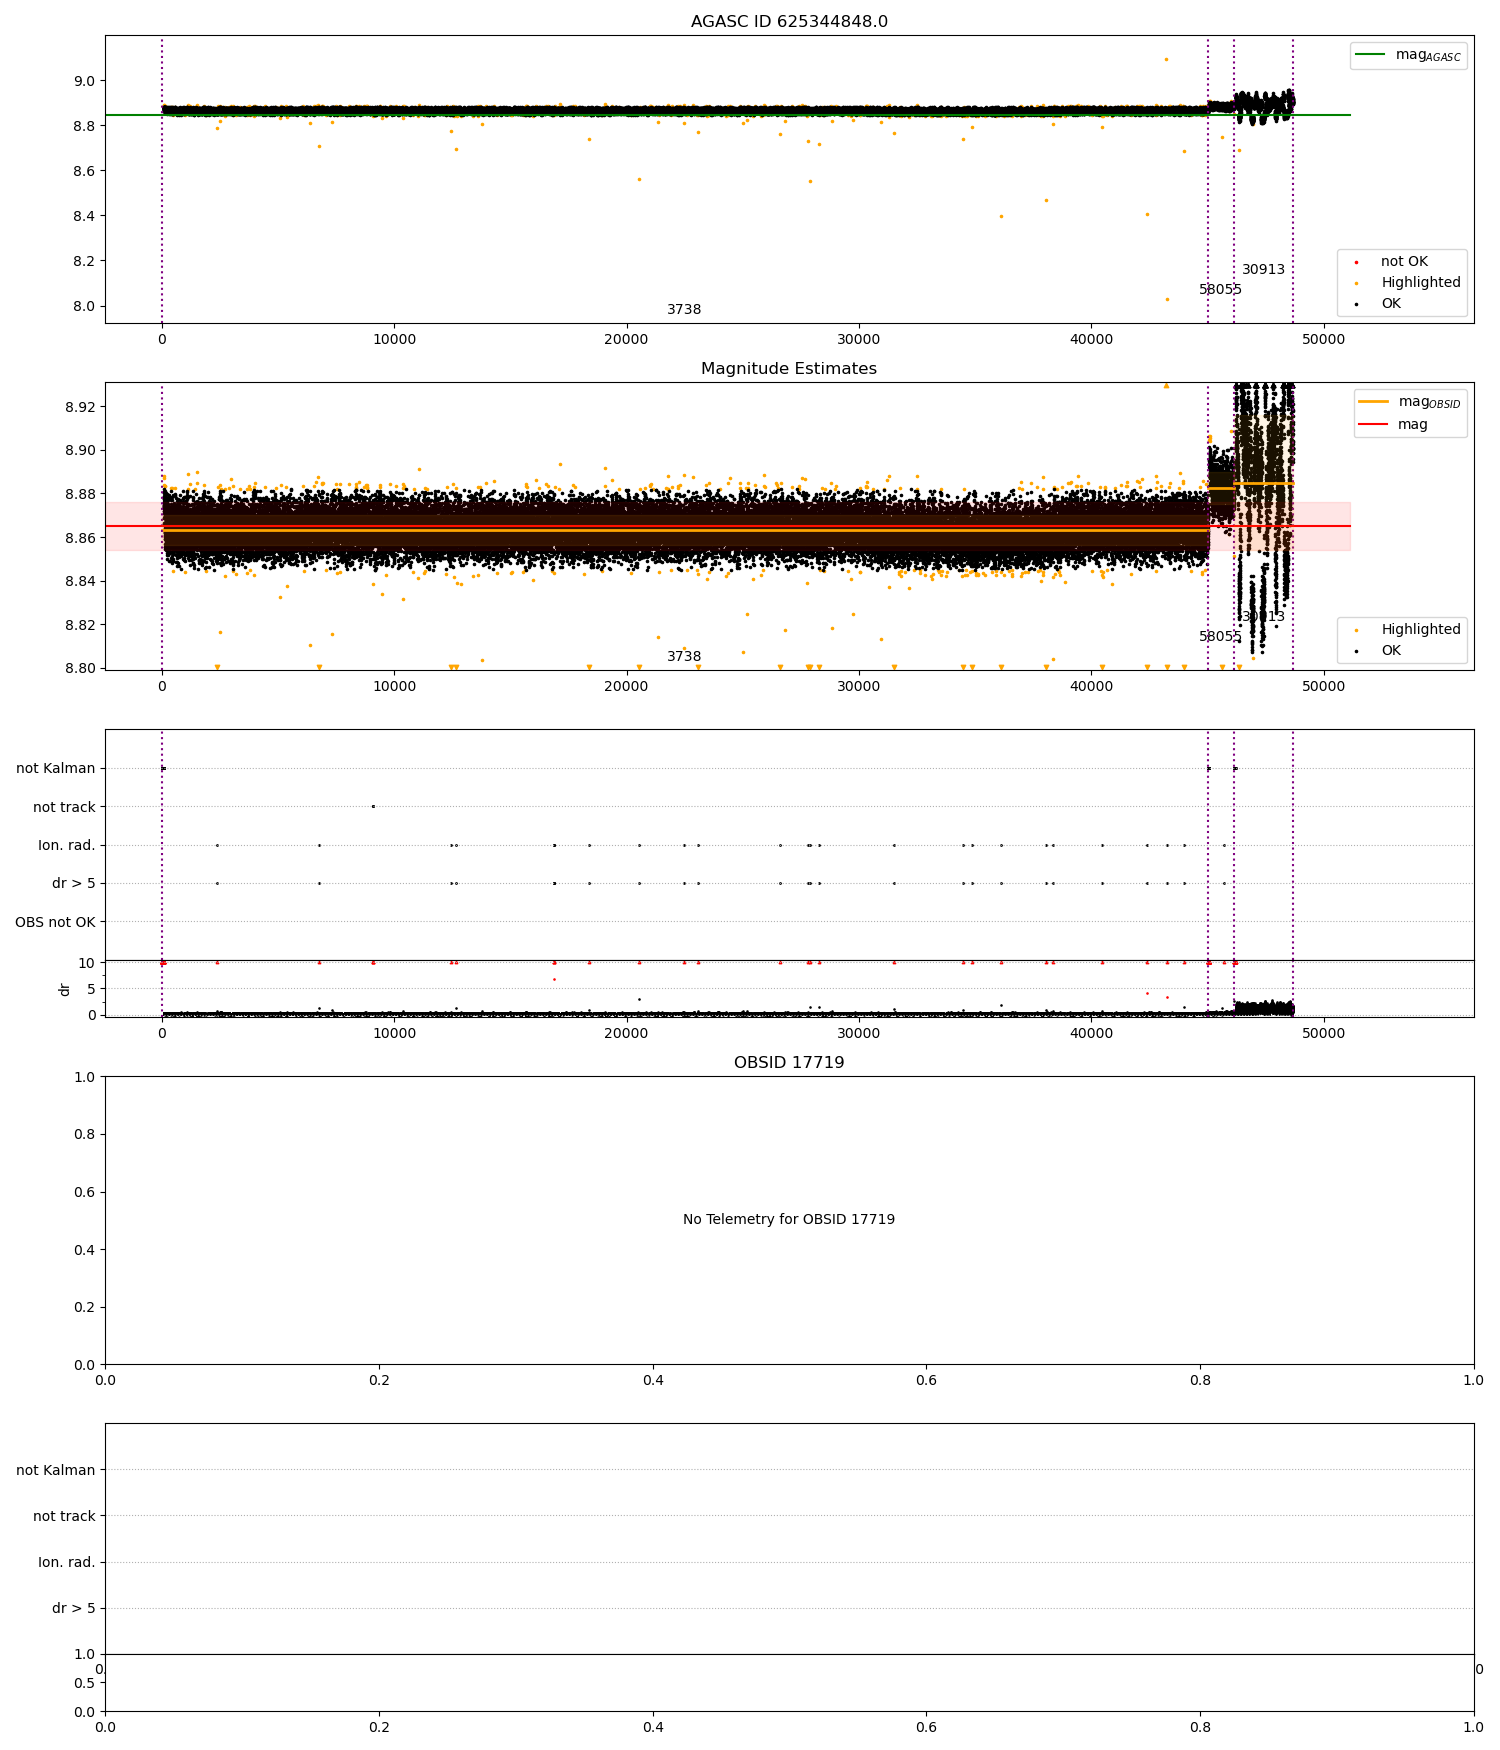This screenshot has width=1500, height=1750.
Task: Click the 0.6 y-axis tick in OBSID 17719 plot
Action: coord(85,1192)
